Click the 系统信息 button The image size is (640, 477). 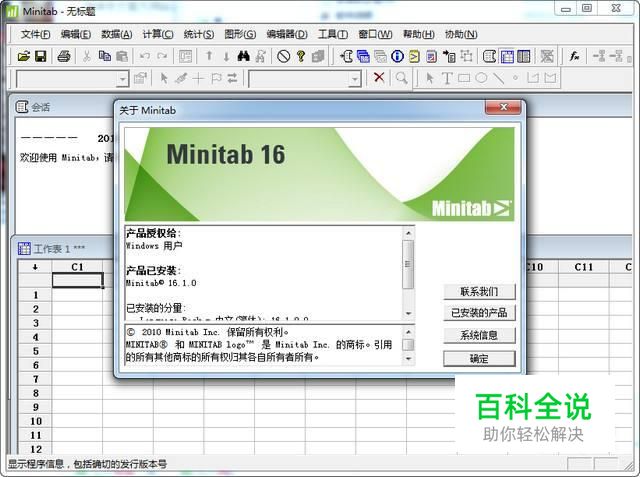tap(479, 335)
